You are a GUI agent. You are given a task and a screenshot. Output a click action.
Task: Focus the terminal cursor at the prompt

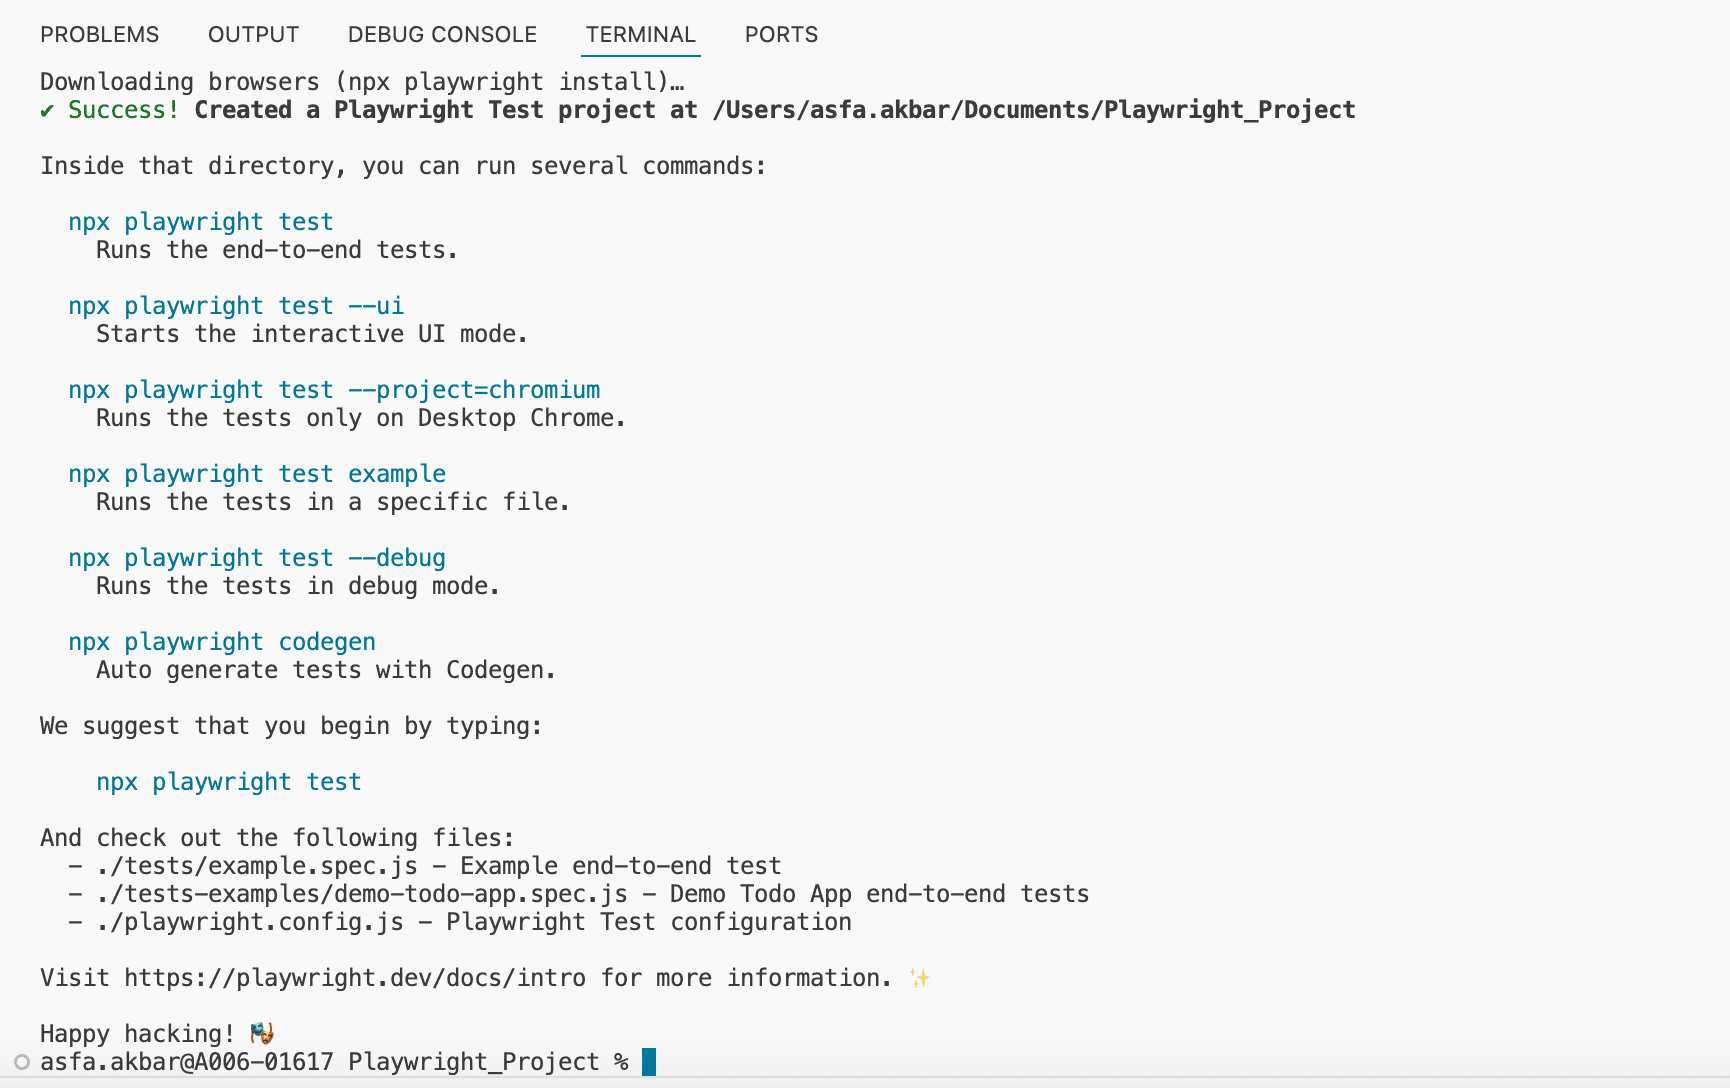pos(649,1062)
